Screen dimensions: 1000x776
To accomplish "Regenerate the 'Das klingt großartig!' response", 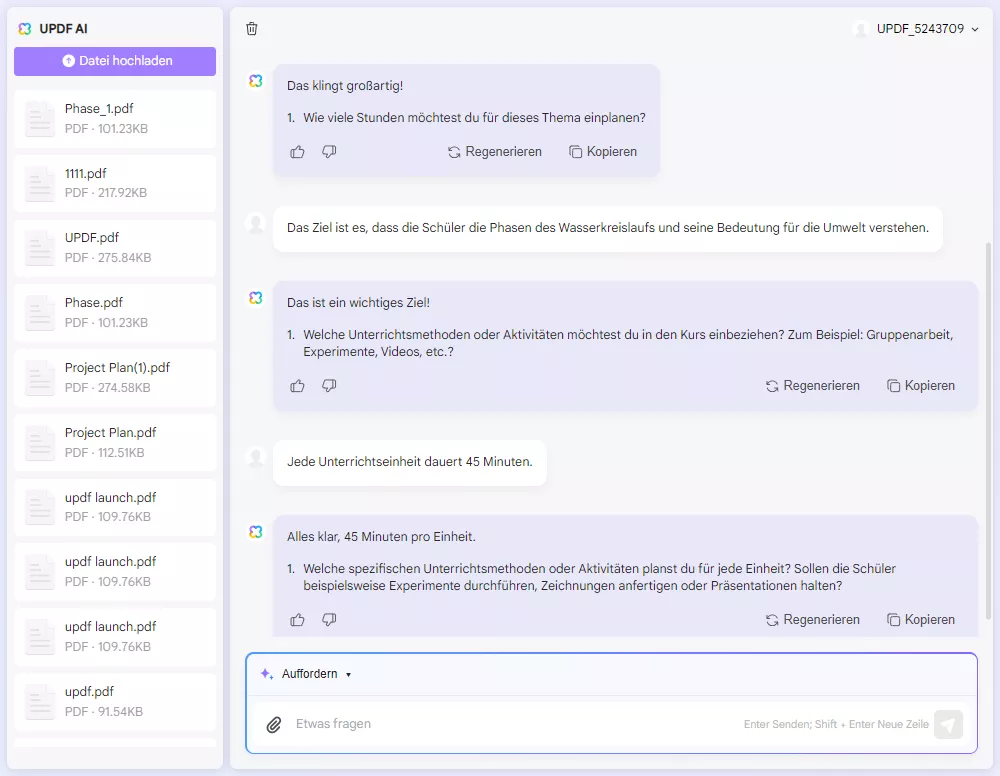I will (x=495, y=152).
